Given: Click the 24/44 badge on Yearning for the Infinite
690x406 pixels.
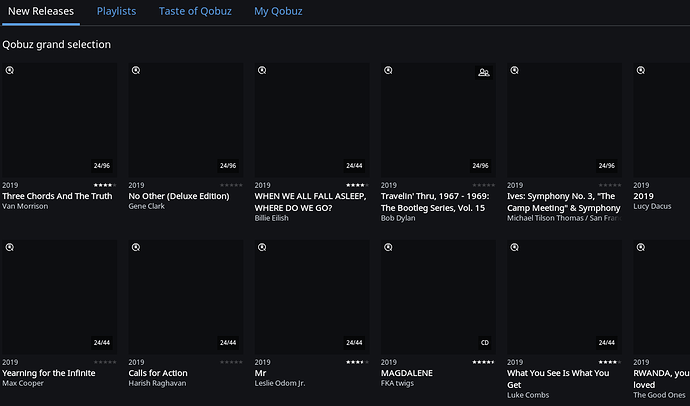Looking at the screenshot, I should (x=102, y=343).
